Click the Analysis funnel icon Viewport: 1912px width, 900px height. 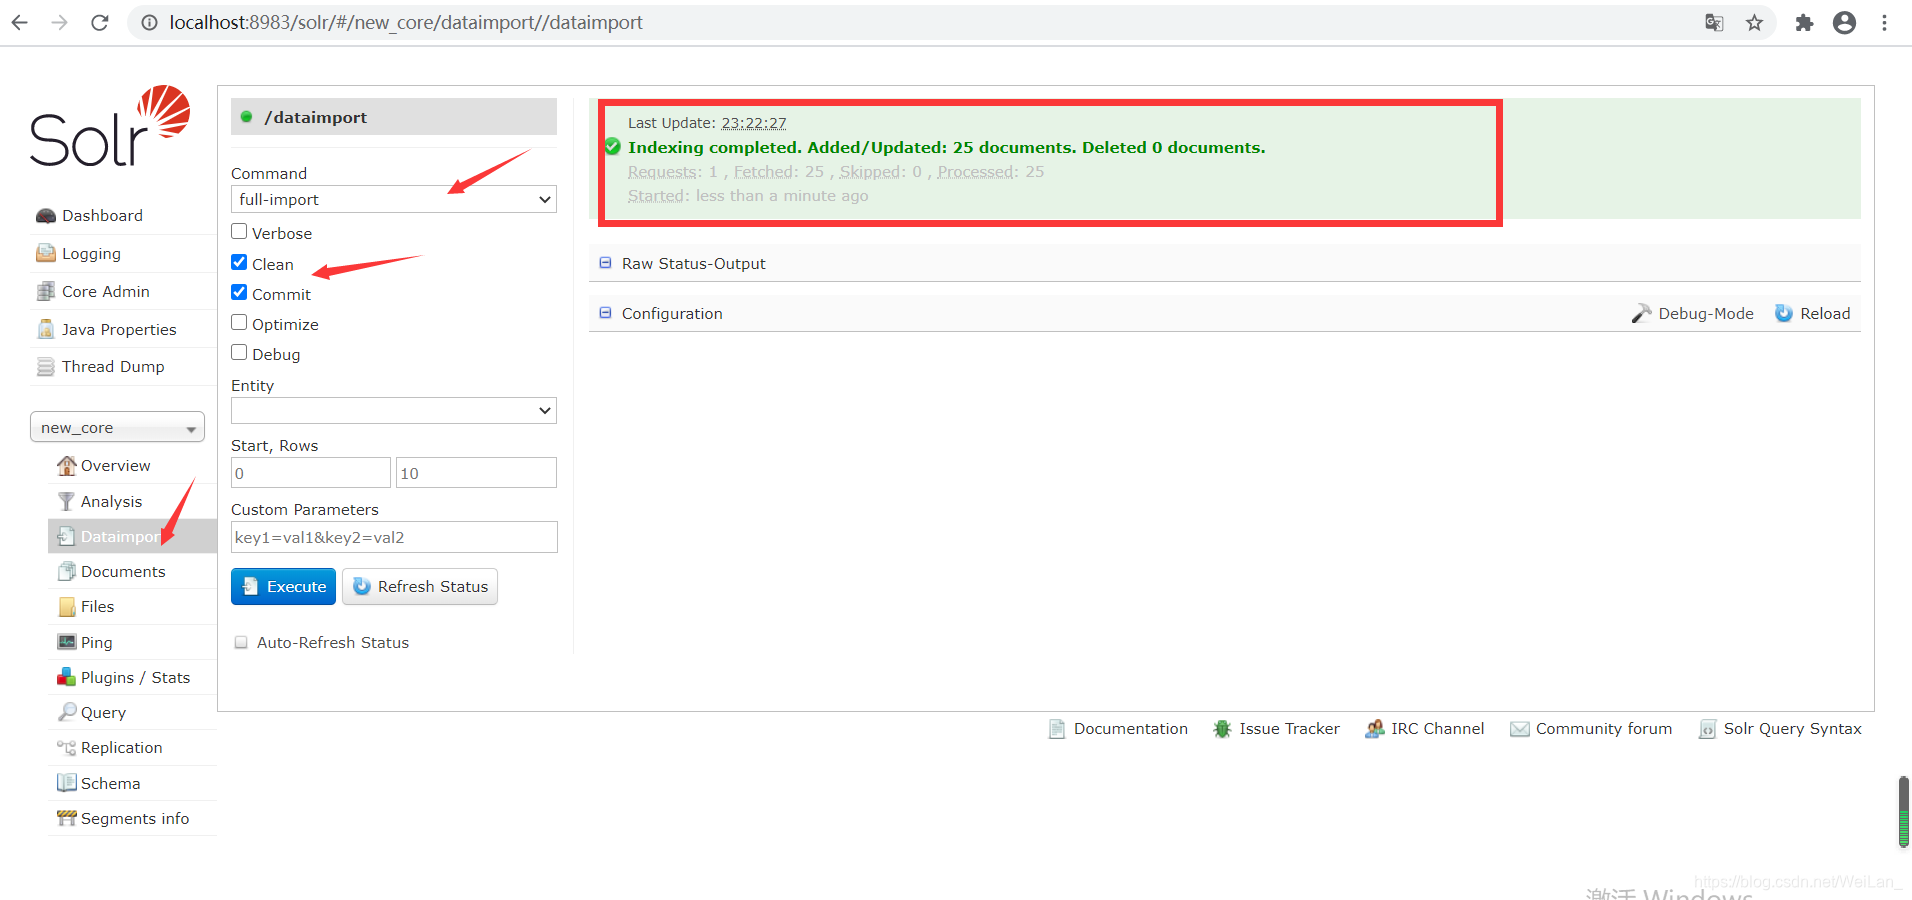pyautogui.click(x=66, y=501)
